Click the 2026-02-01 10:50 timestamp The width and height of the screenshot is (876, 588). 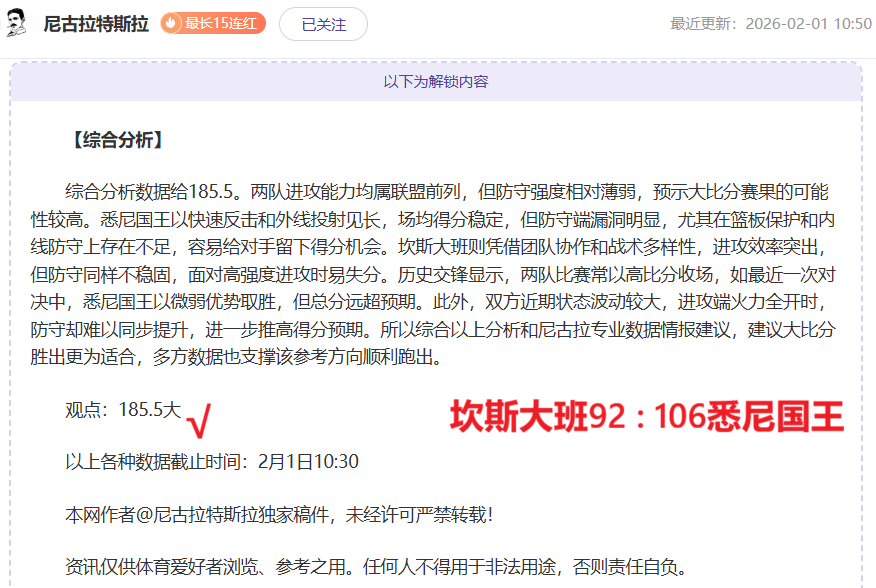click(809, 24)
